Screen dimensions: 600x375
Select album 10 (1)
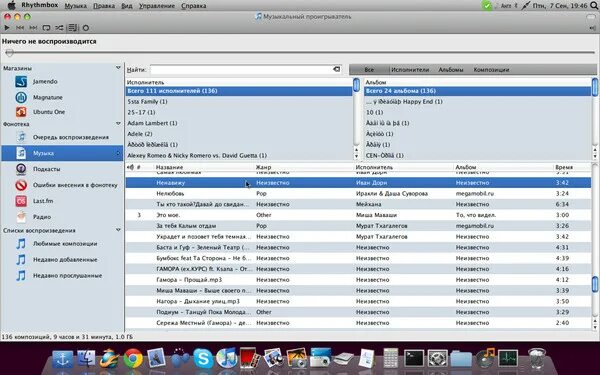[x=477, y=112]
